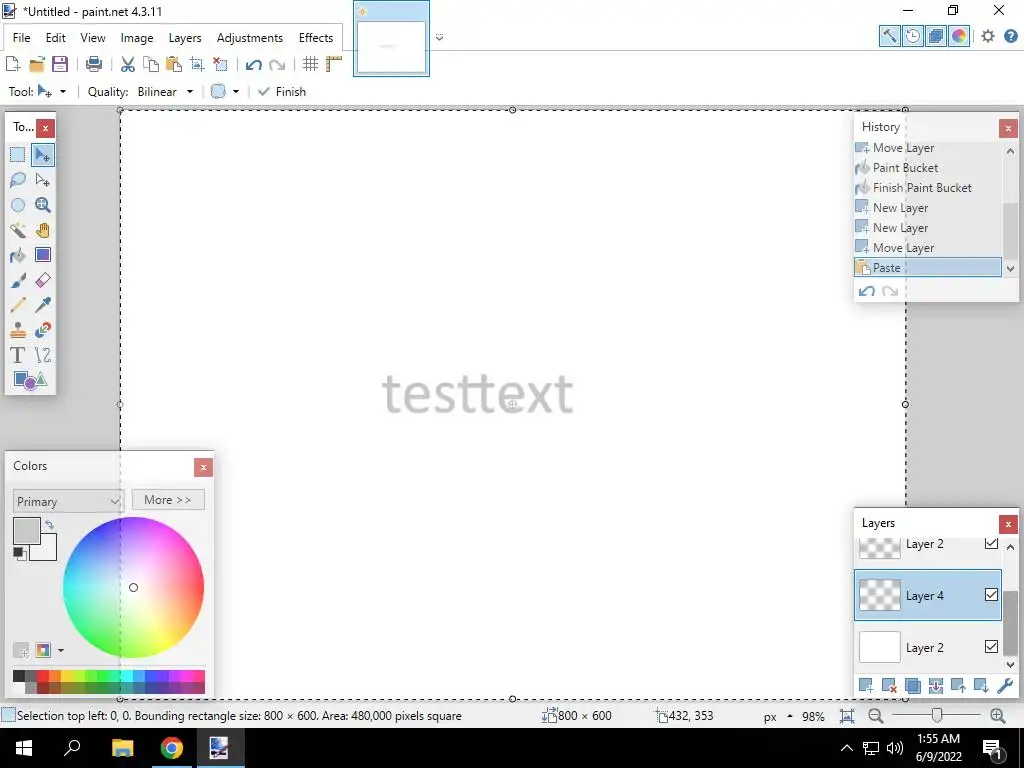
Task: Choose the Pencil tool
Action: tap(18, 305)
